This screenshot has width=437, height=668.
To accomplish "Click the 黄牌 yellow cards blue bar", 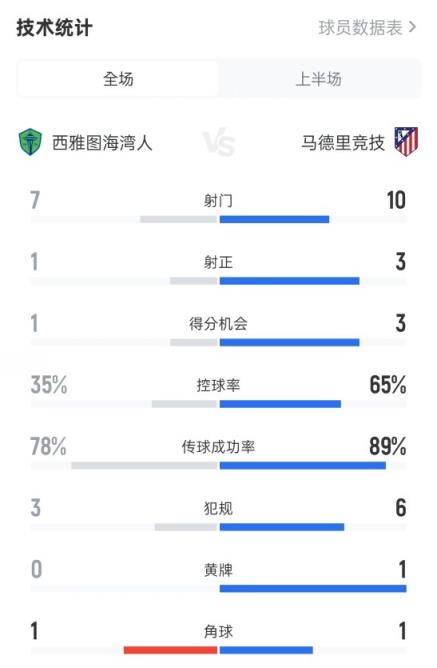I will pyautogui.click(x=313, y=589).
